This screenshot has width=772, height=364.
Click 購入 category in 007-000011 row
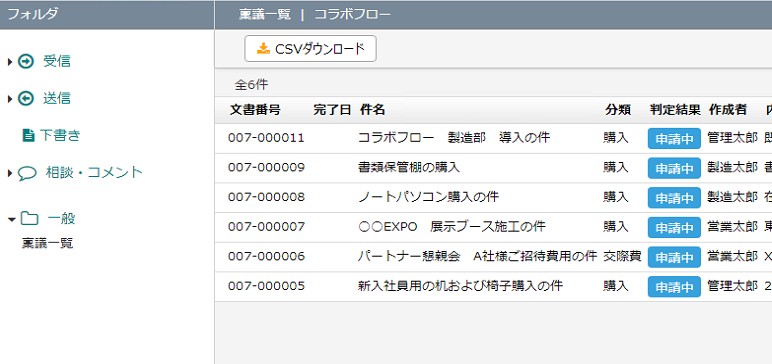616,138
